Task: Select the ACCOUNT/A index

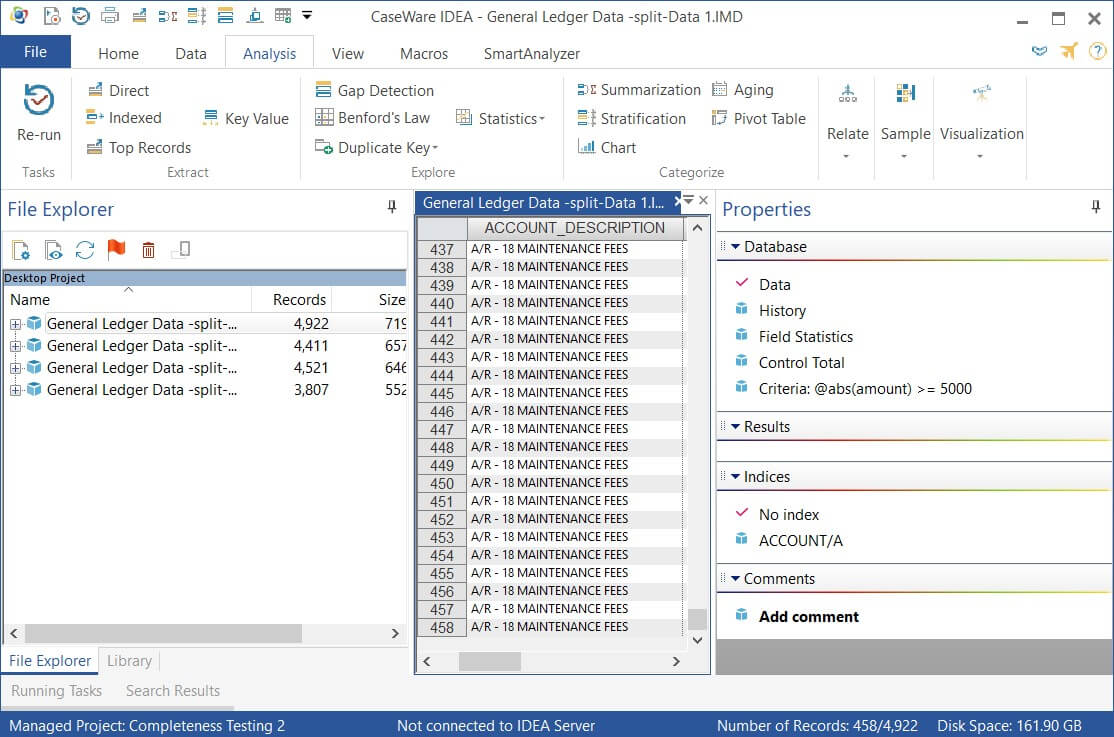Action: 800,541
